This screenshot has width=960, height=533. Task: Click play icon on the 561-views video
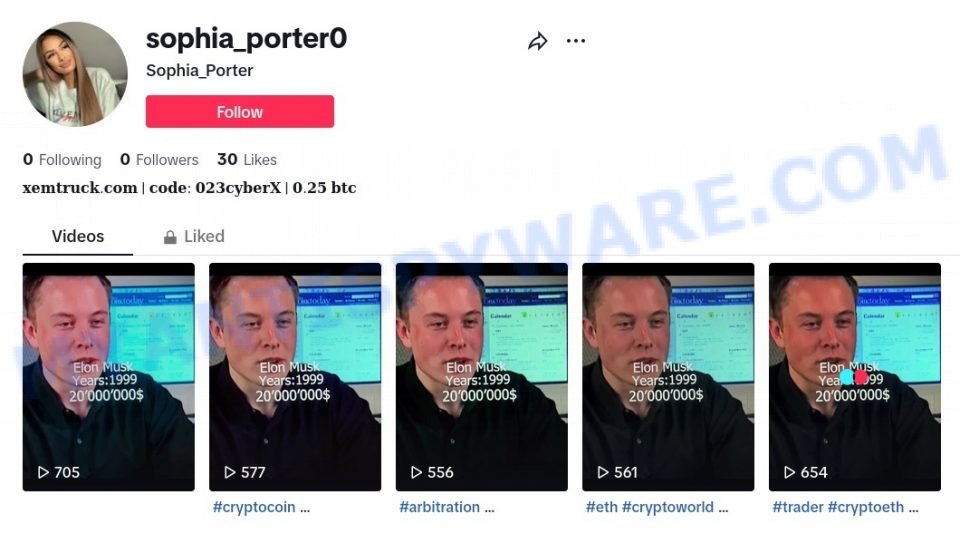coord(603,472)
